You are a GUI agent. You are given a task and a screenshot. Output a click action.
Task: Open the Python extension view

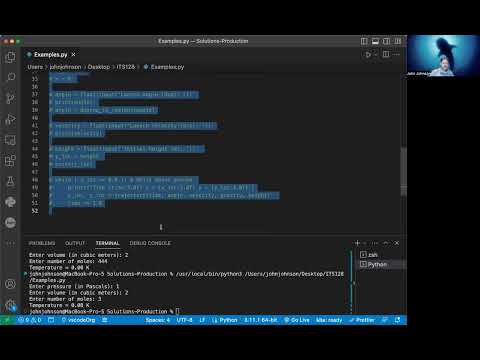coord(10,202)
